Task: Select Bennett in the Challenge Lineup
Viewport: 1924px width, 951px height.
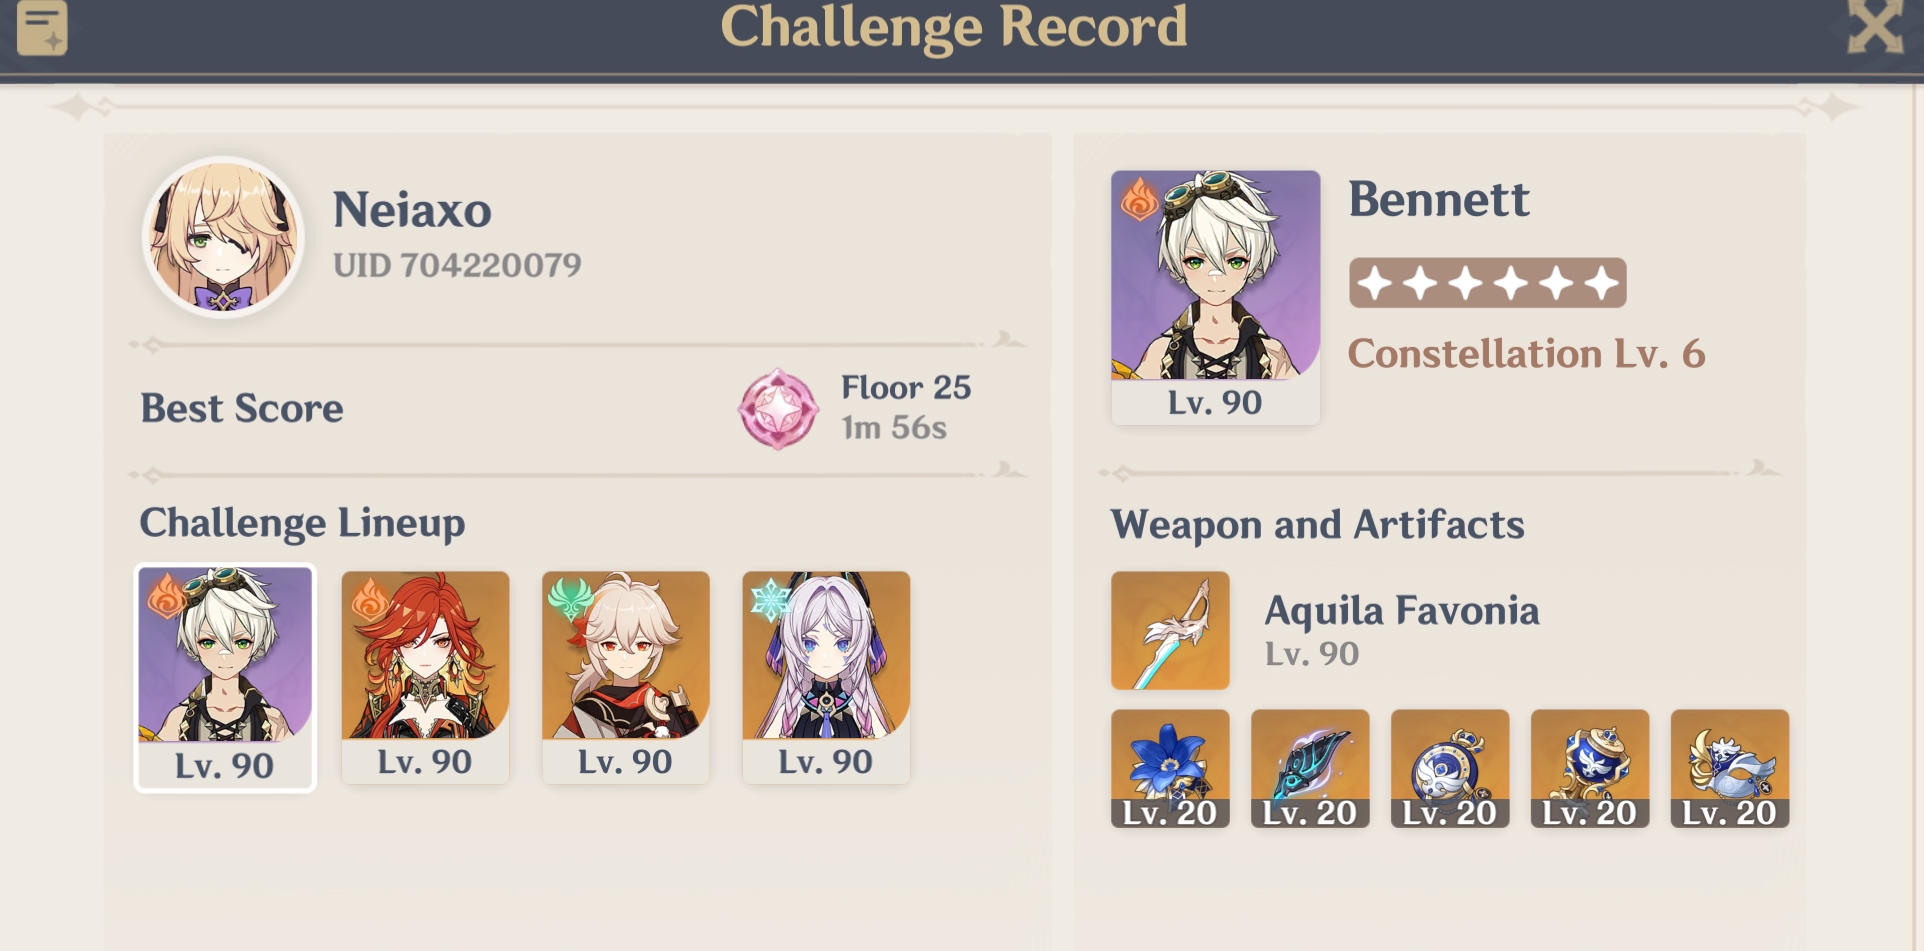Action: (225, 677)
